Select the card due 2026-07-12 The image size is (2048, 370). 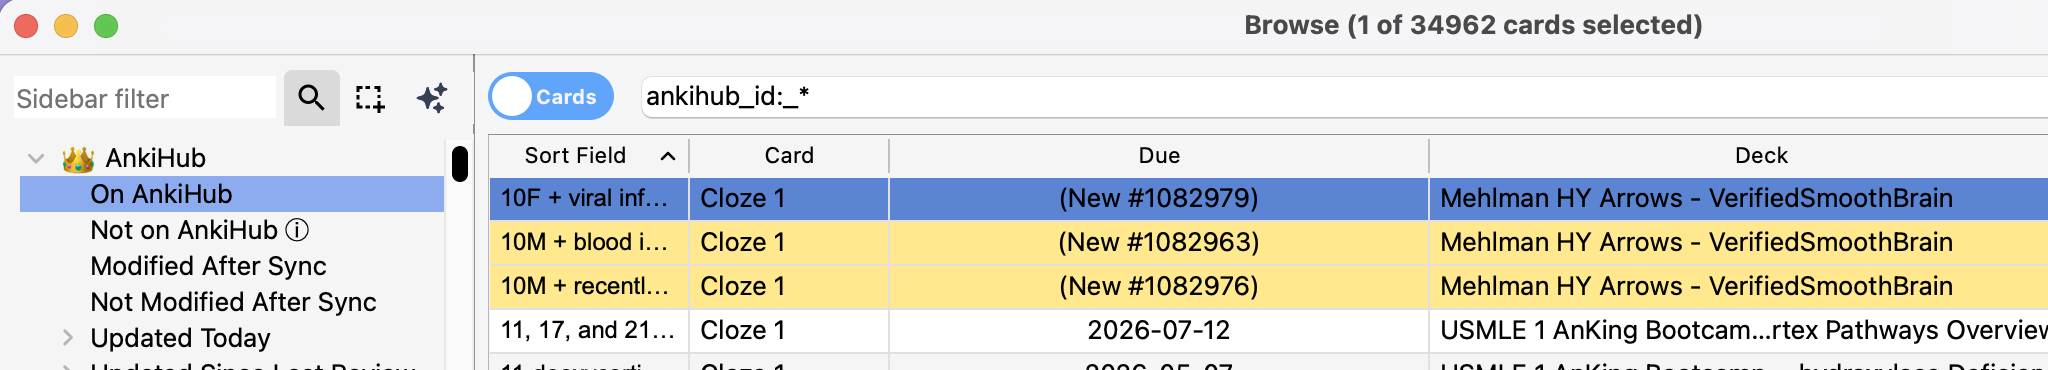click(x=1268, y=330)
